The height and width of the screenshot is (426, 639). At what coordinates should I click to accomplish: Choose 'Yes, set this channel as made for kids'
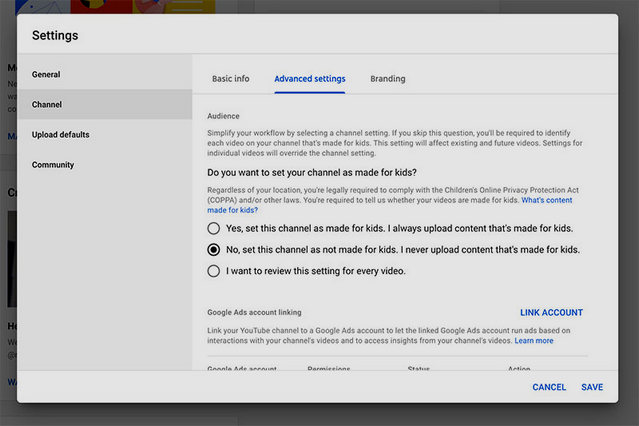click(214, 228)
